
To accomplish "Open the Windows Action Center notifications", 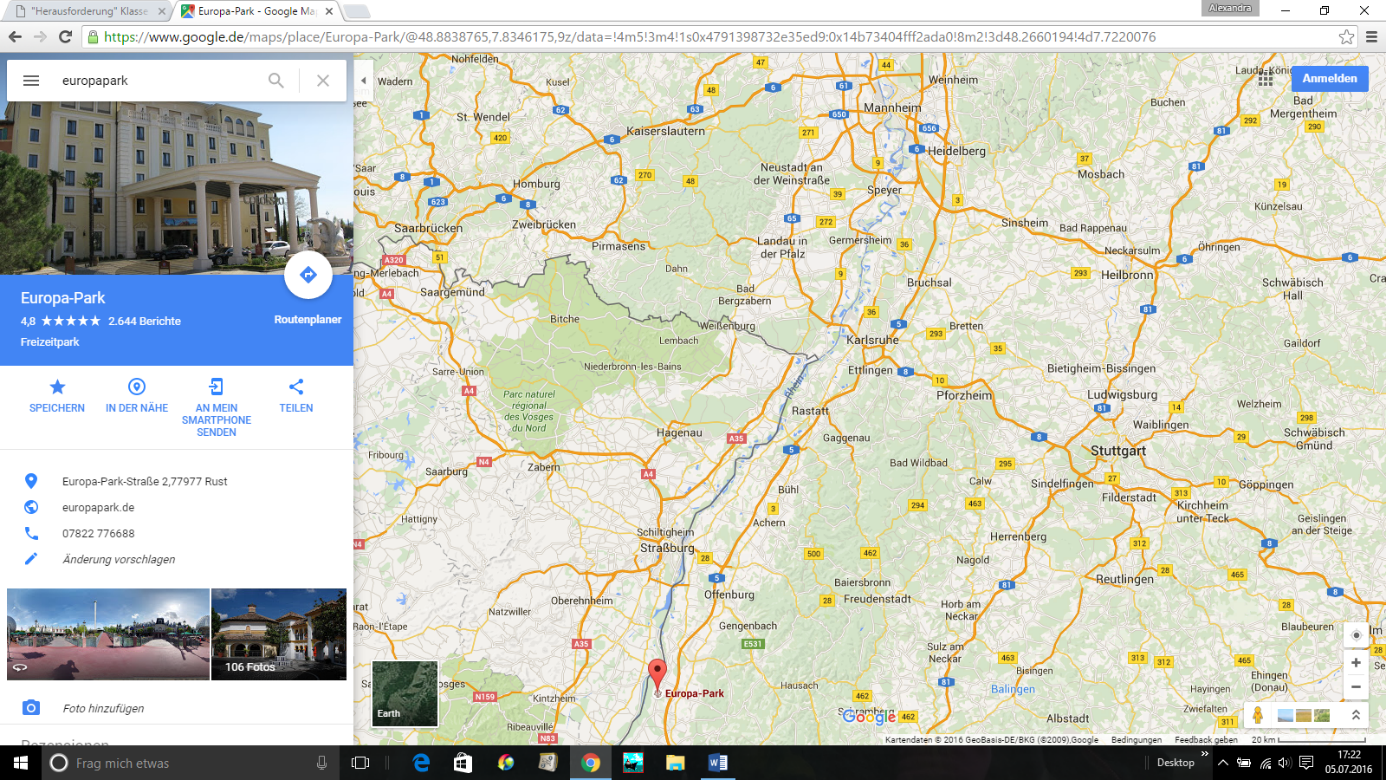I will pyautogui.click(x=1306, y=763).
